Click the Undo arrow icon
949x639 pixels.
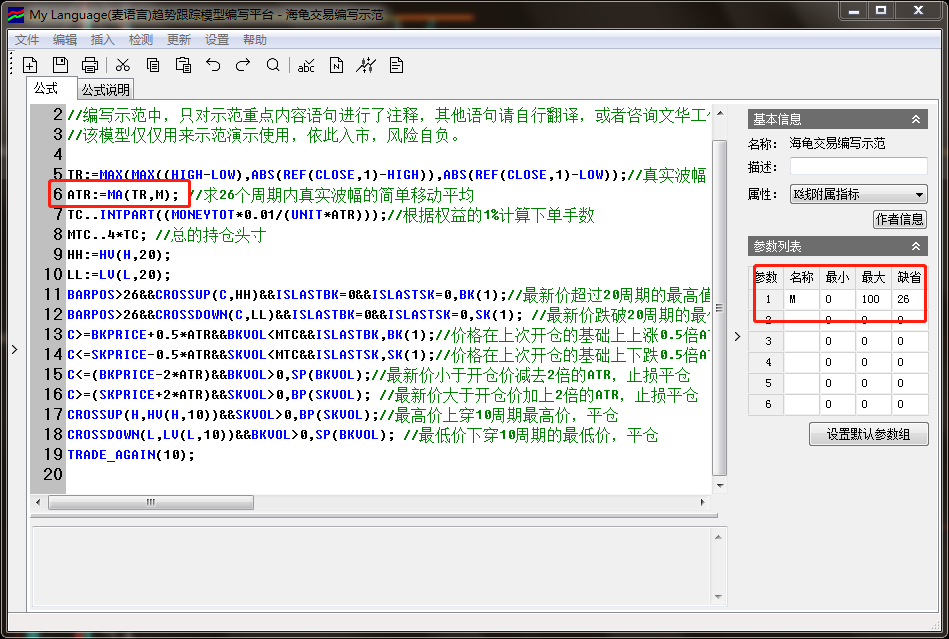click(213, 65)
